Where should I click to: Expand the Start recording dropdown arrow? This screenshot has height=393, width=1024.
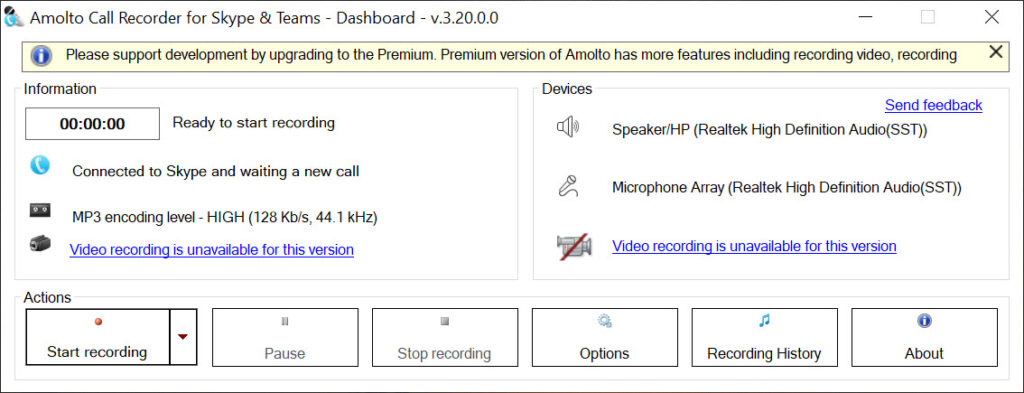[183, 337]
